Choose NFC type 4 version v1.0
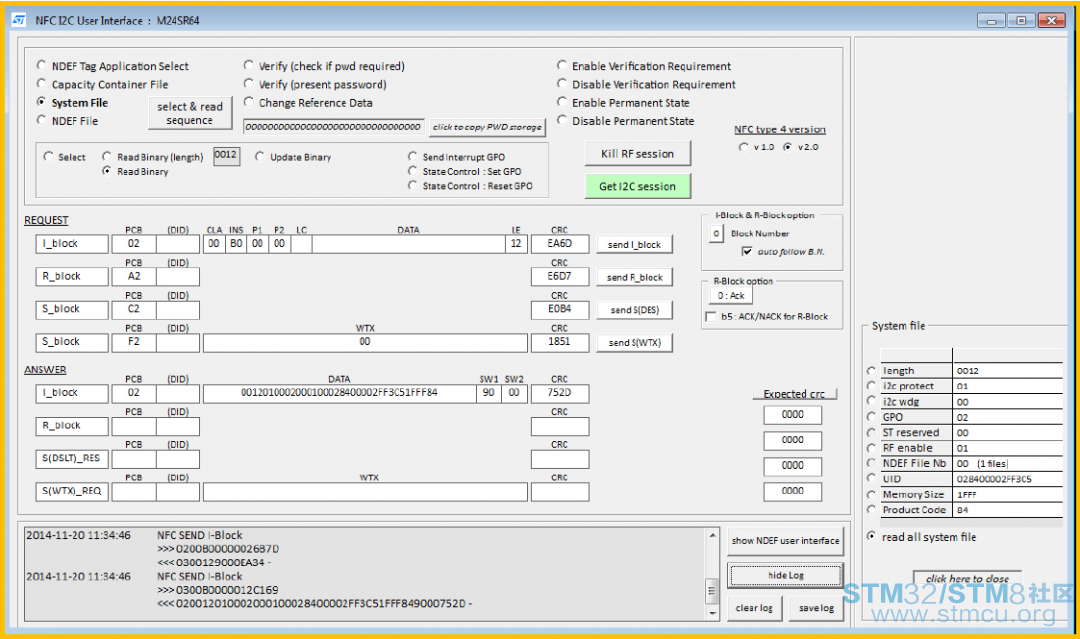The height and width of the screenshot is (639, 1080). (743, 147)
